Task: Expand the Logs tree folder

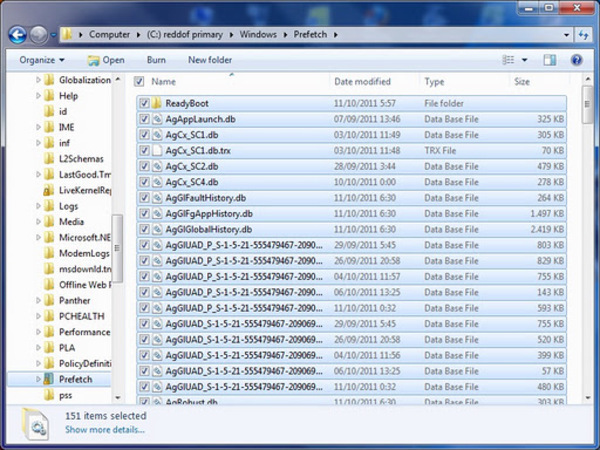Action: pos(38,205)
